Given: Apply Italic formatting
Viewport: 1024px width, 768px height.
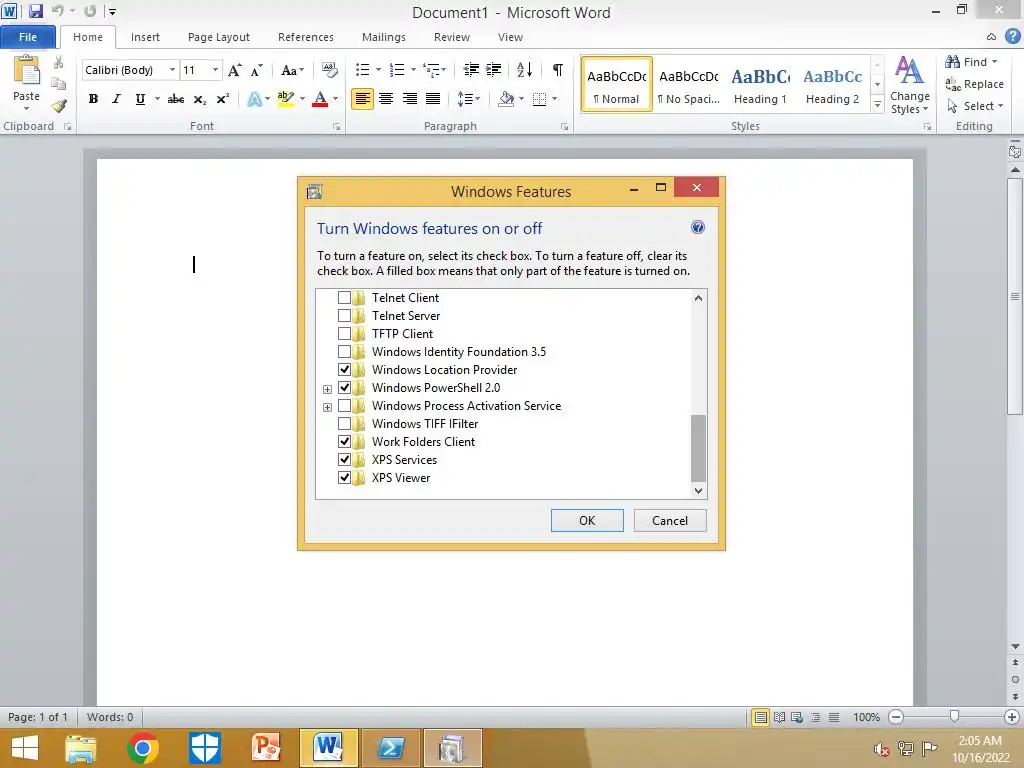Looking at the screenshot, I should pyautogui.click(x=116, y=99).
